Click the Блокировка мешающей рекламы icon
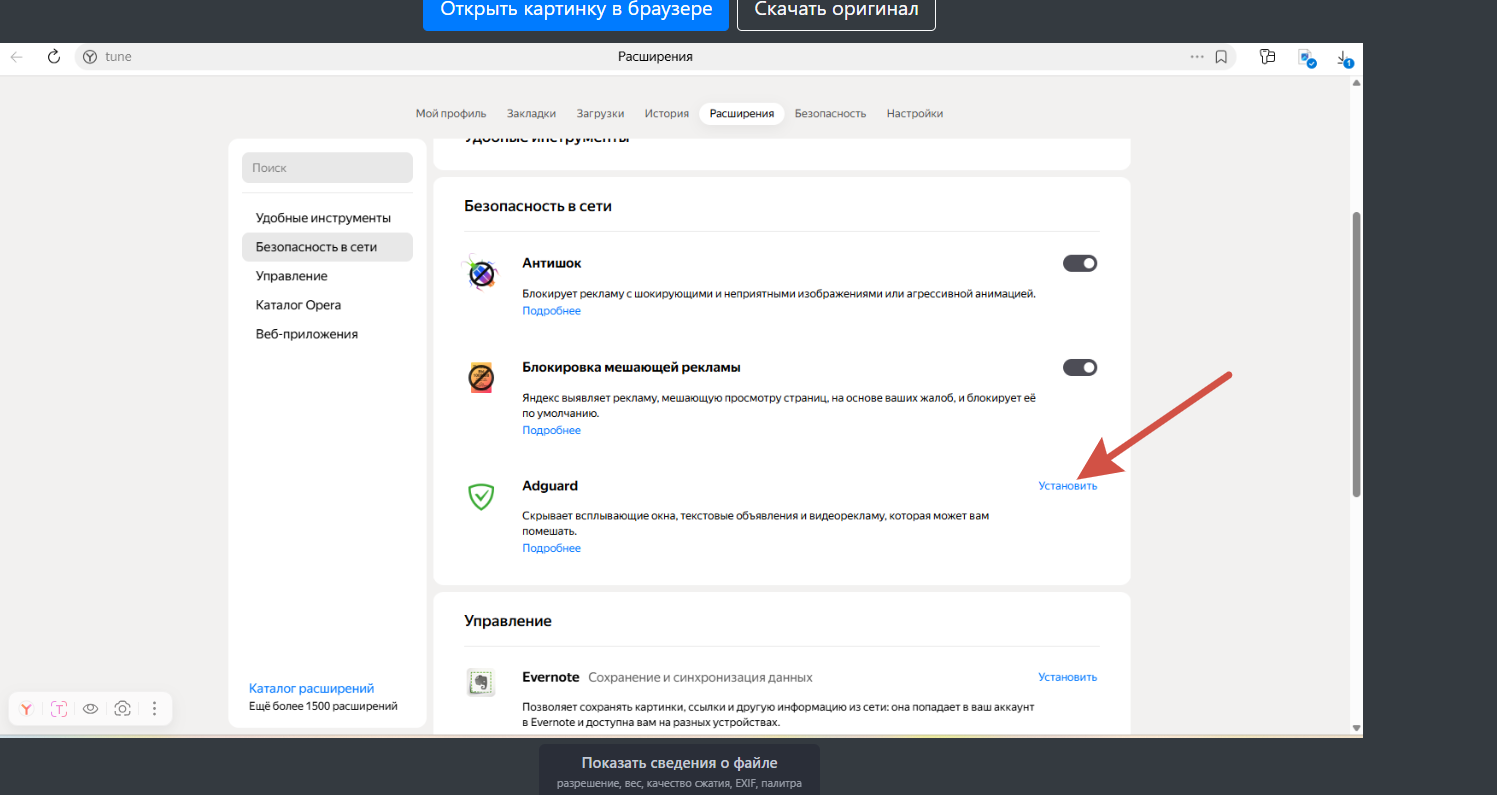 [482, 377]
